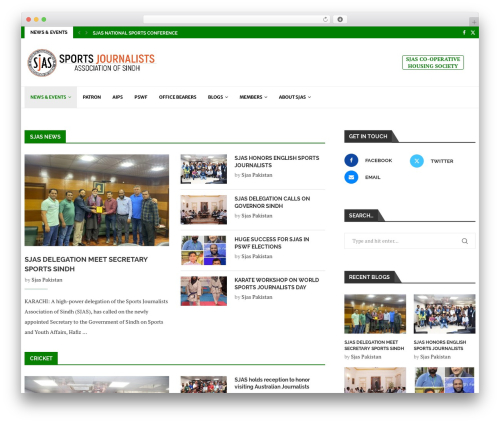Open Karate Workshop on World Sports Journalists Day
The height and width of the screenshot is (423, 500).
pyautogui.click(x=277, y=284)
